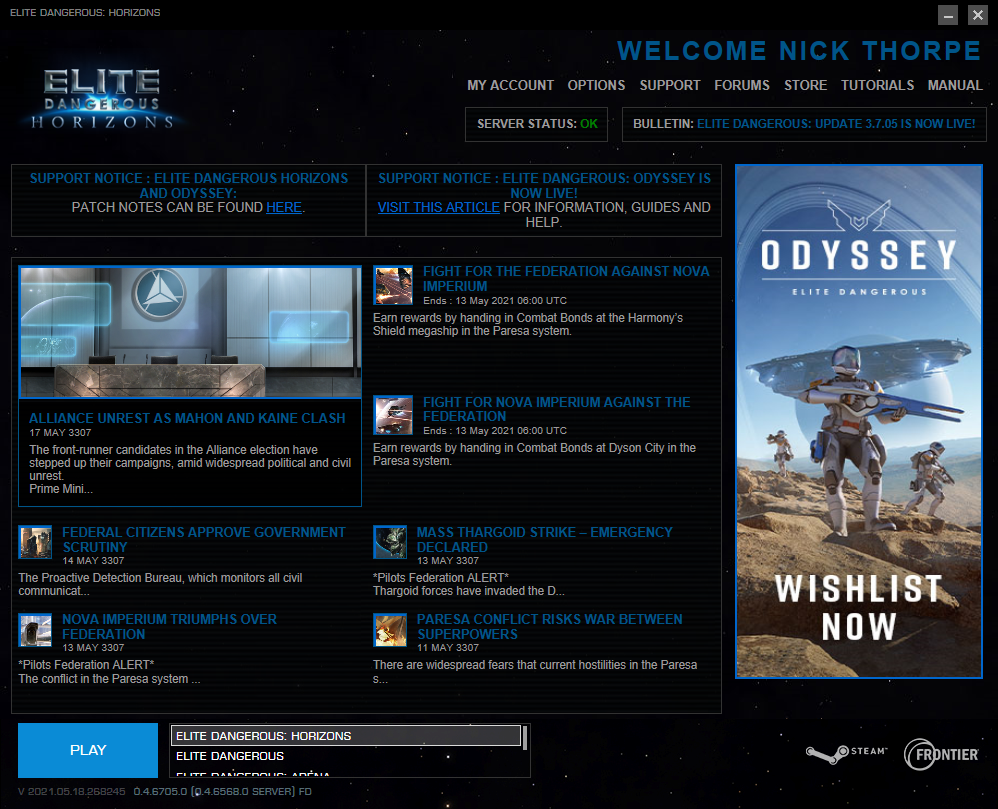
Task: Click the HERE patch notes link
Action: click(284, 208)
